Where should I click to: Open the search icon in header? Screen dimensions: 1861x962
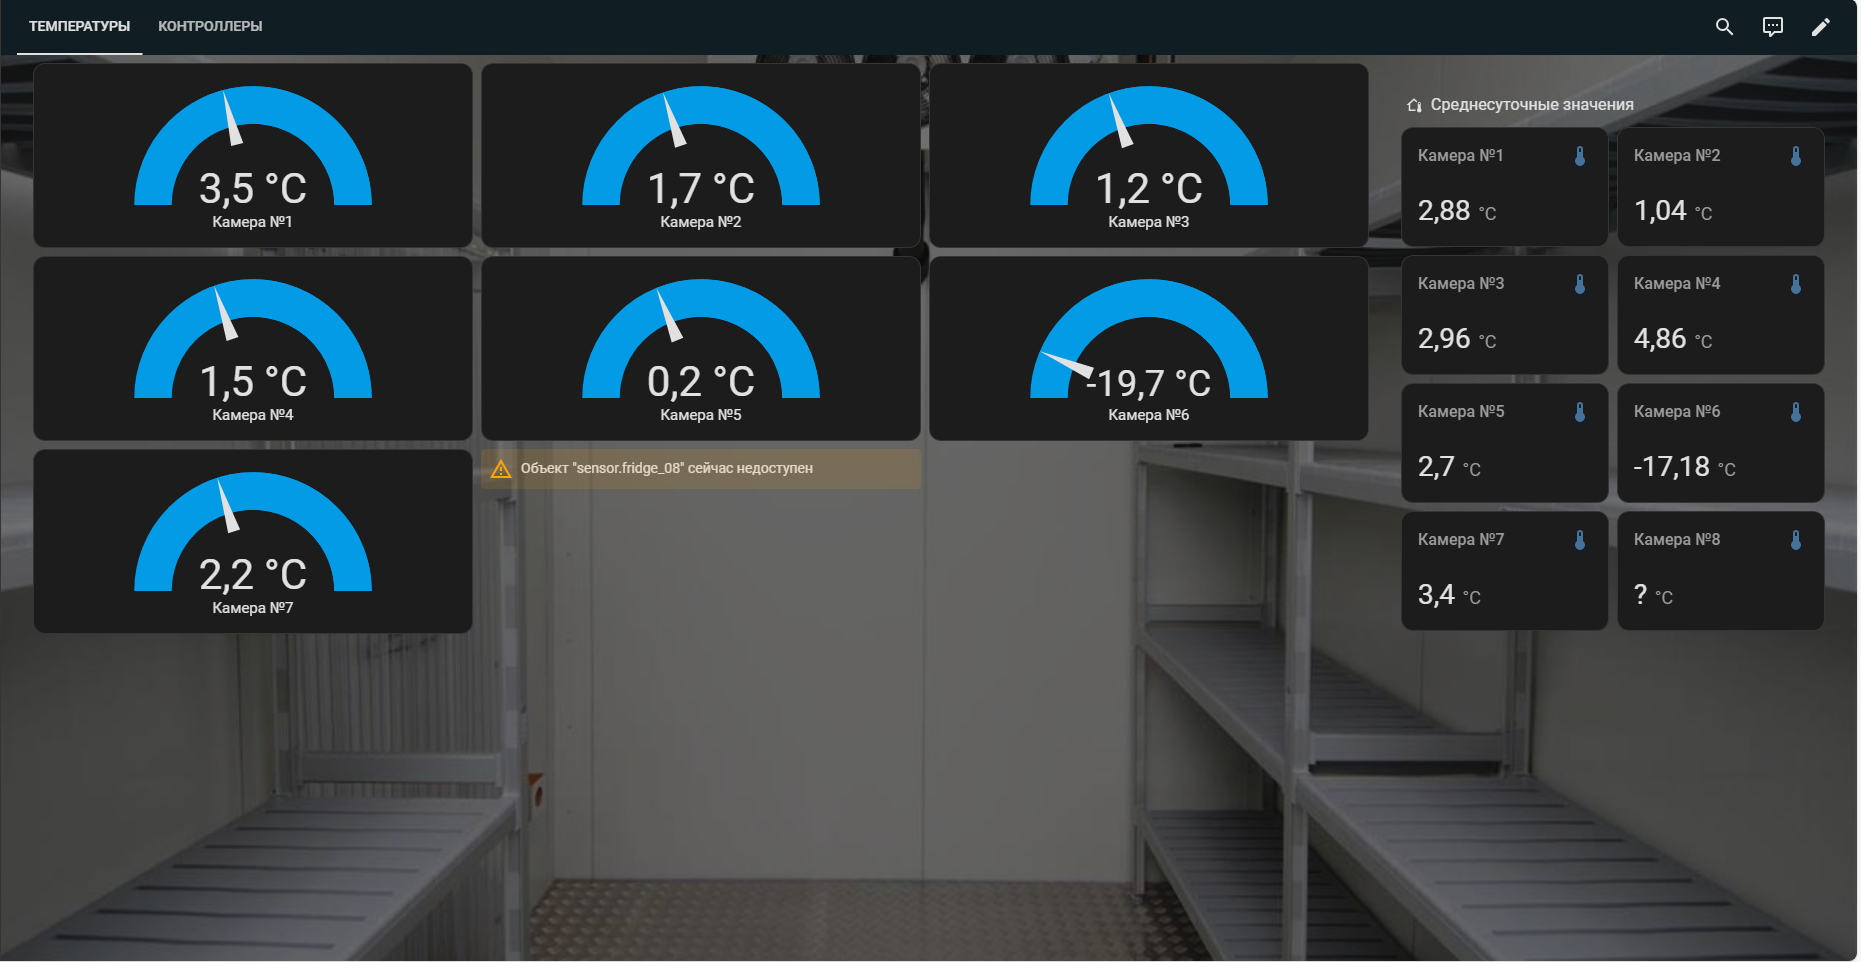(1724, 27)
